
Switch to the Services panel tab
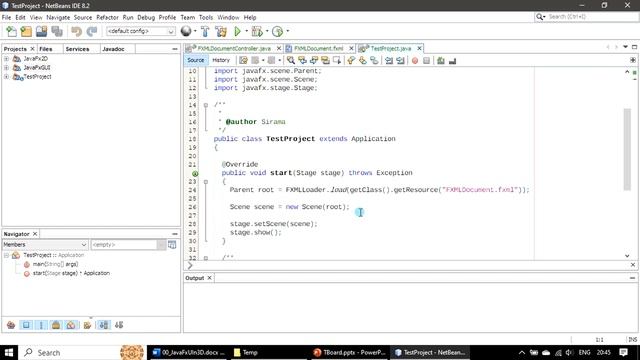point(77,49)
